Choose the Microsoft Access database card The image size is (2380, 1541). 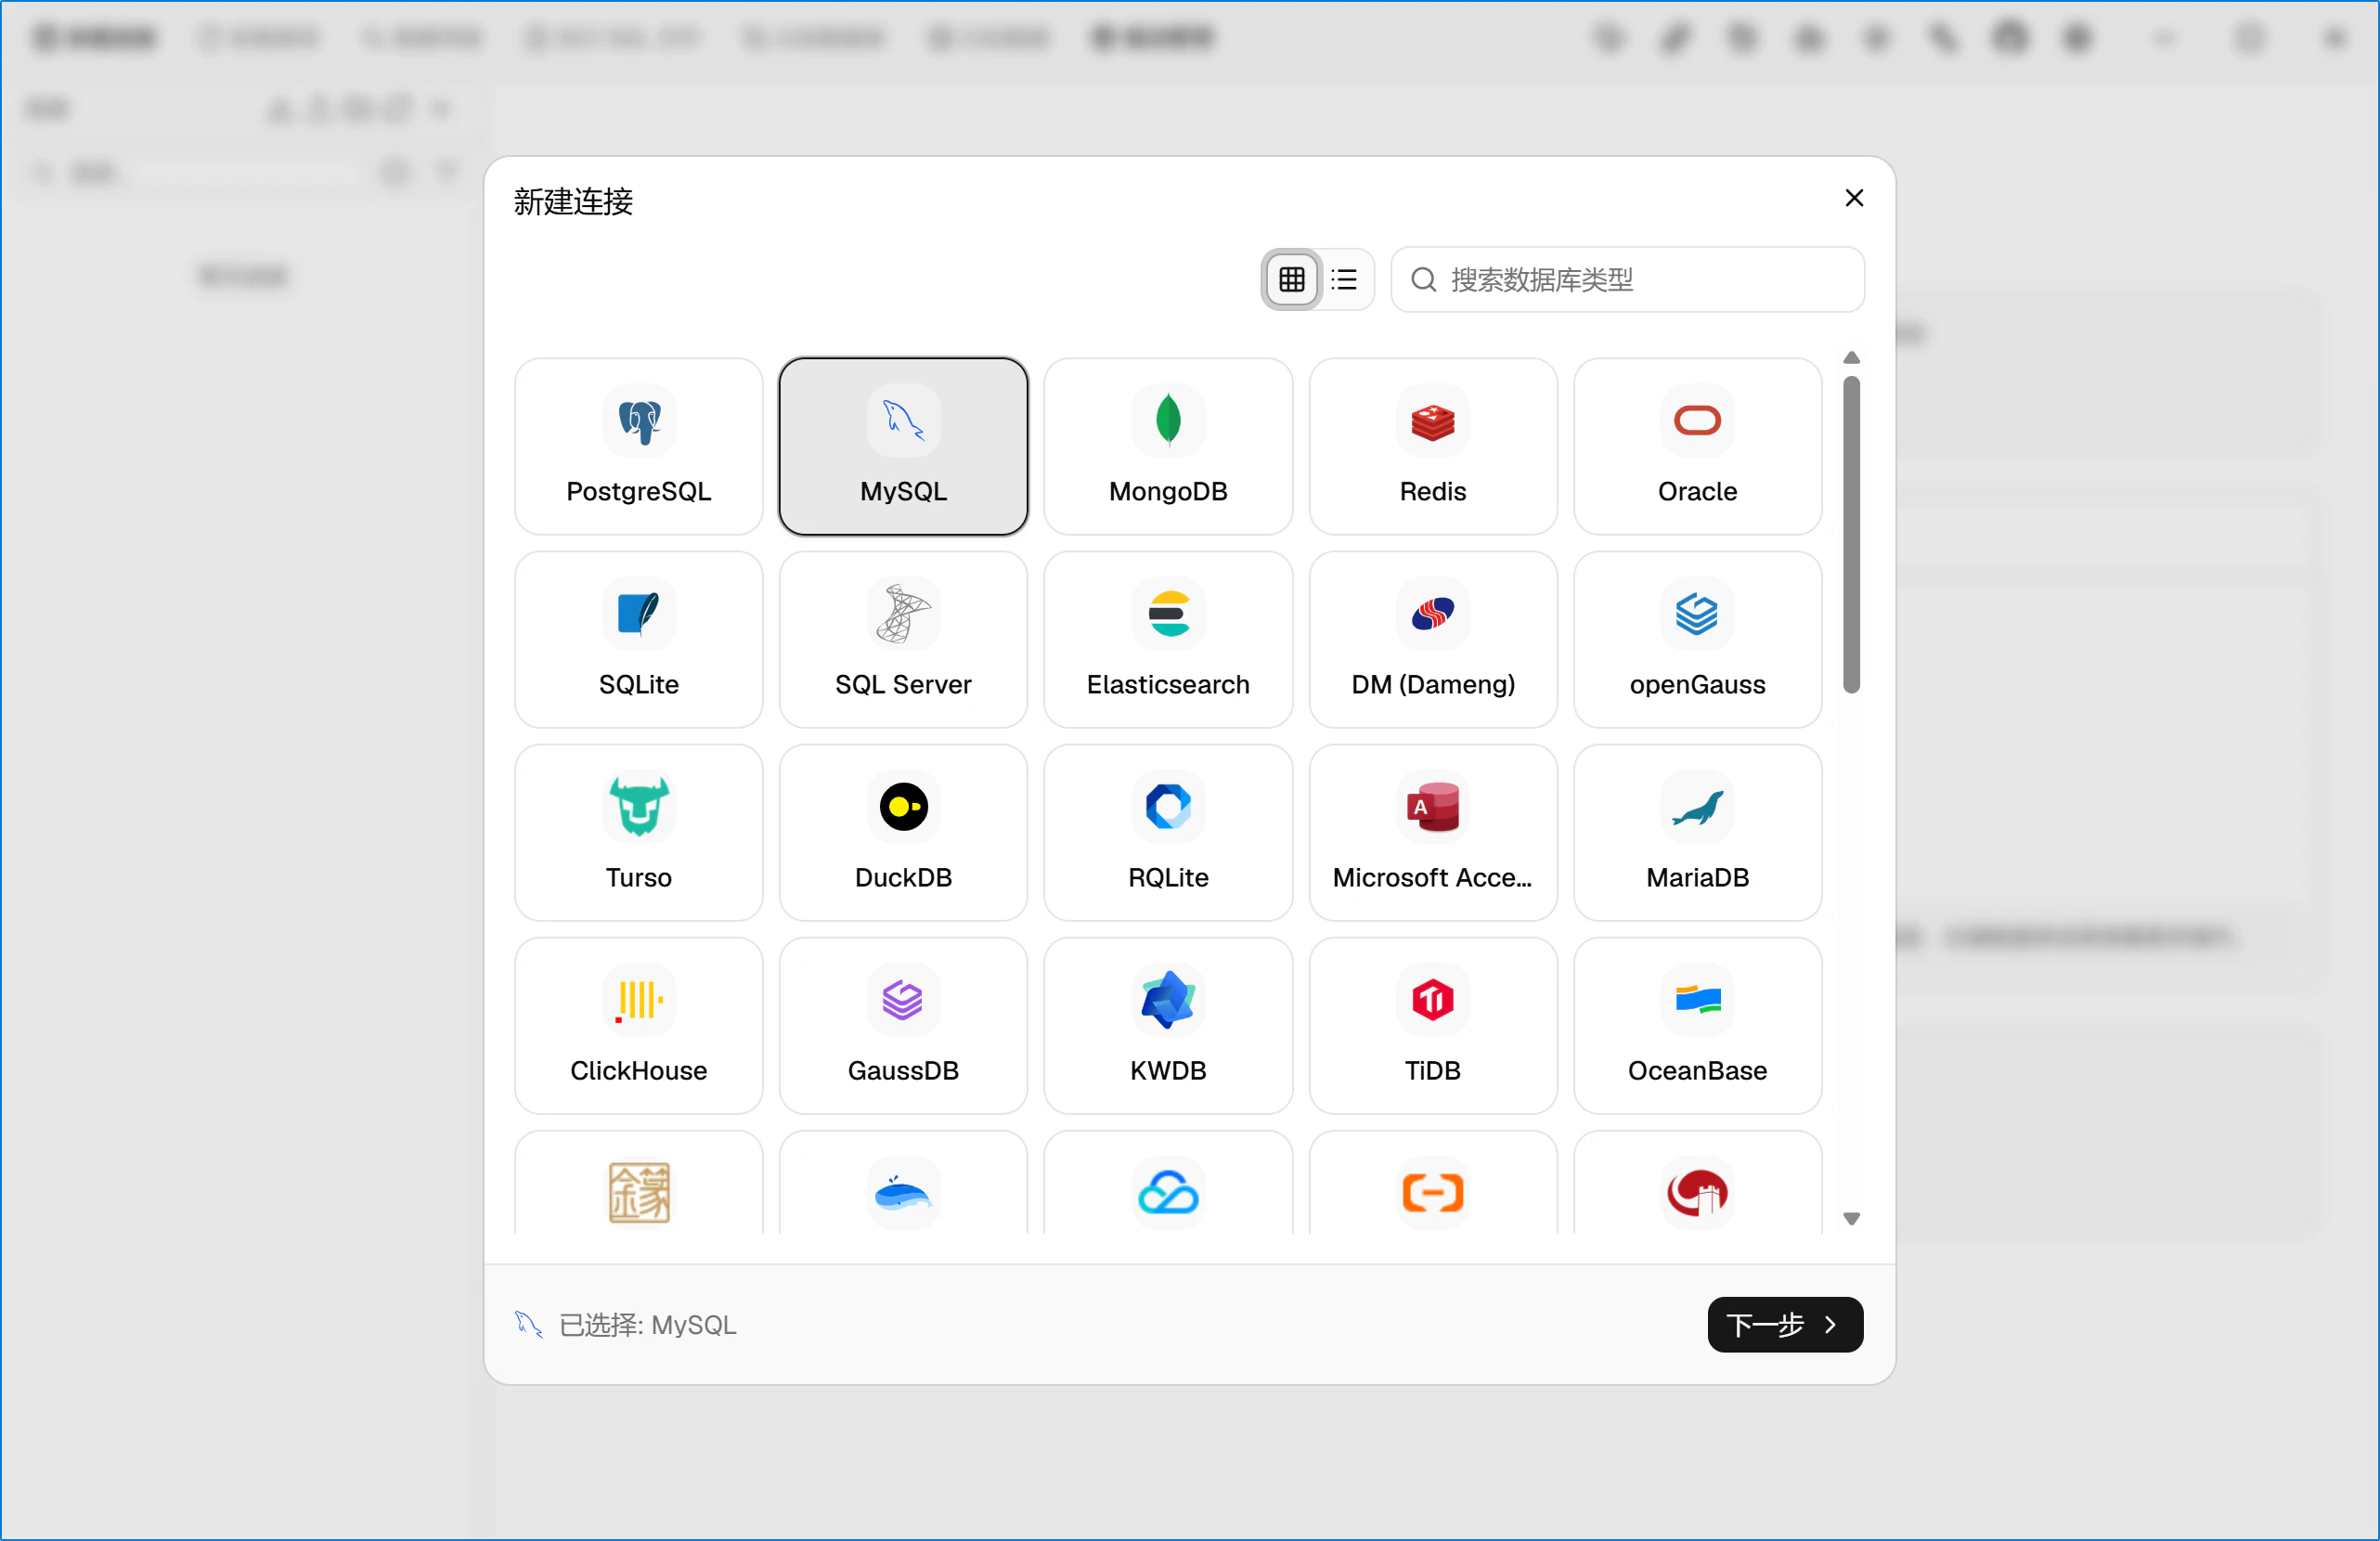tap(1433, 832)
